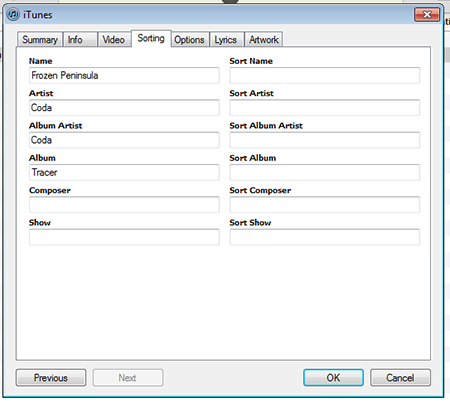
Task: Focus the empty Composer field
Action: click(124, 205)
